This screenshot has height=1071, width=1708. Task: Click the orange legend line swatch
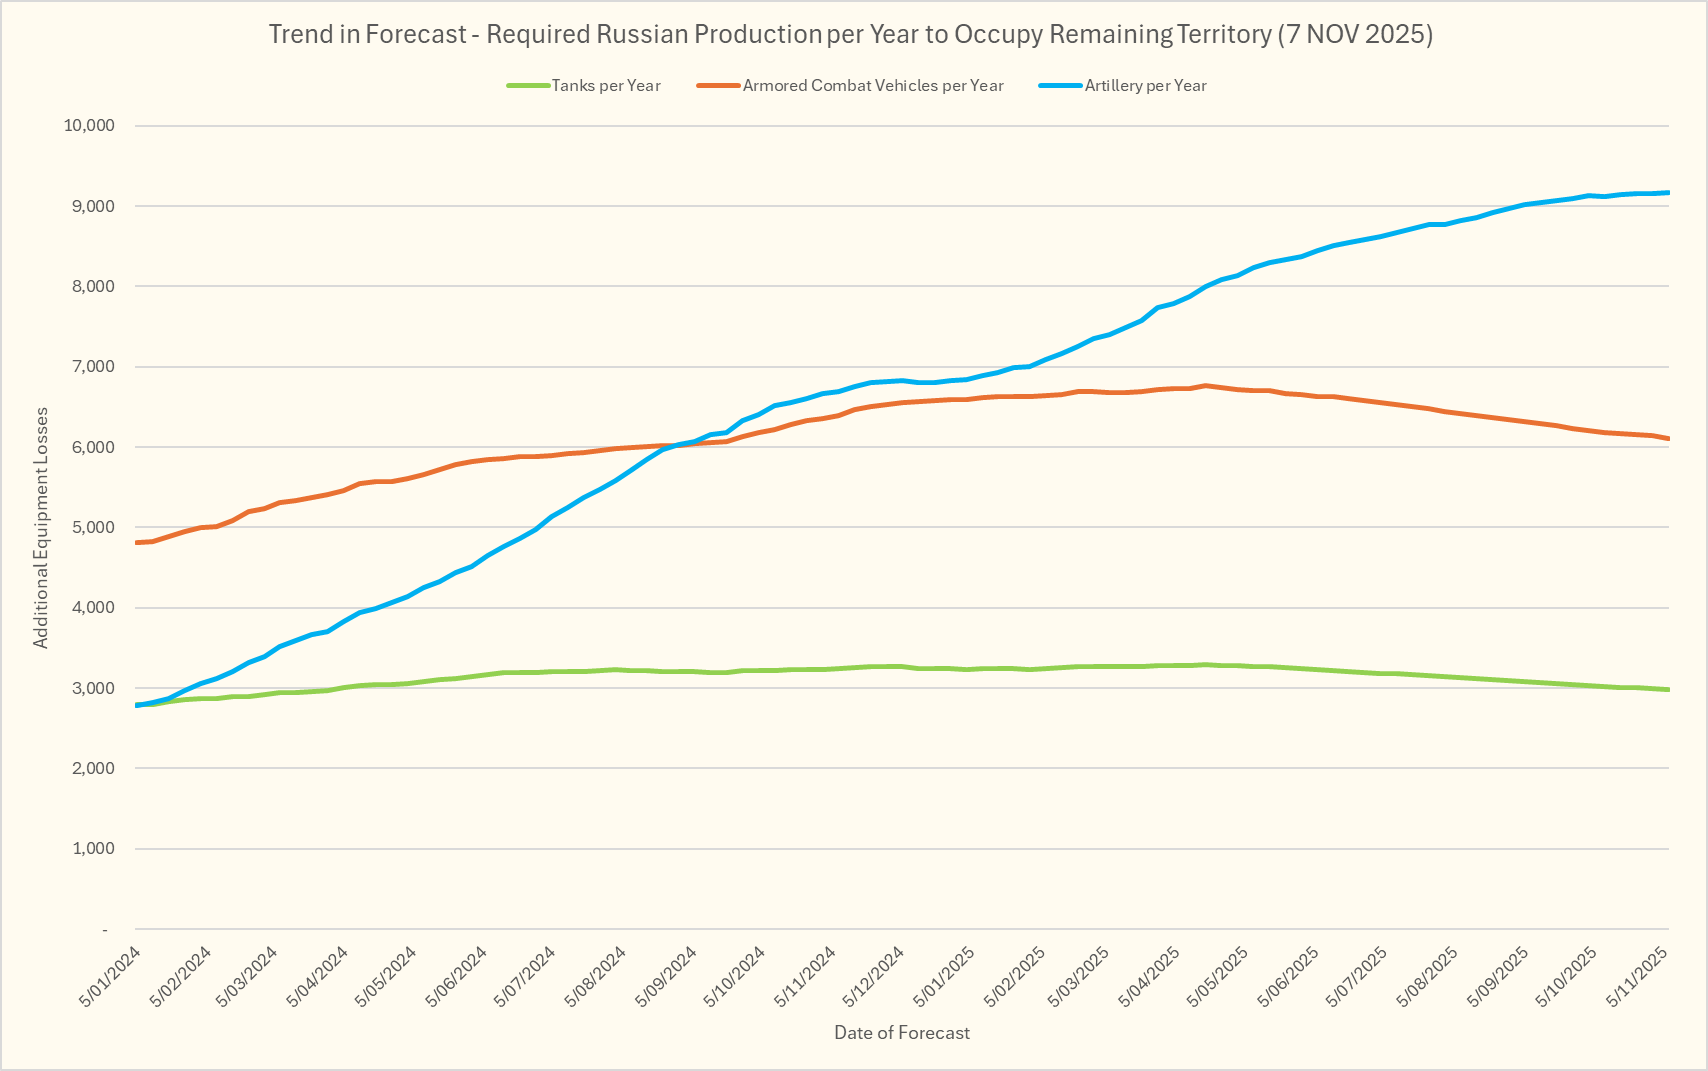point(719,86)
